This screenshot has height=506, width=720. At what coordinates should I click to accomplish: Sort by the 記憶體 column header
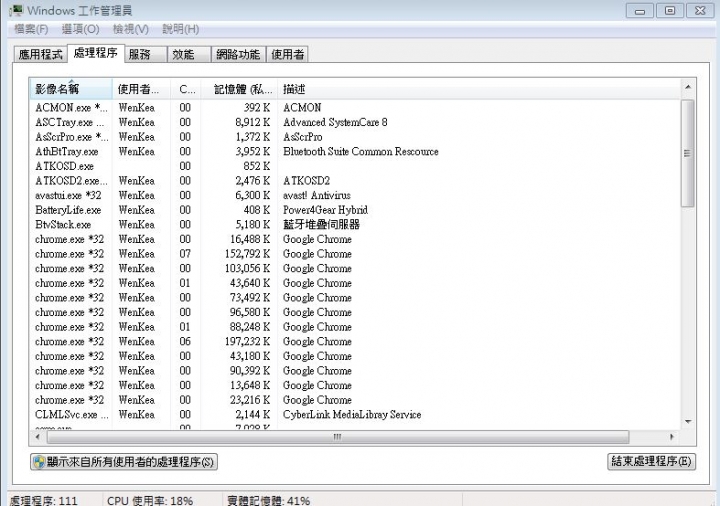pos(239,89)
